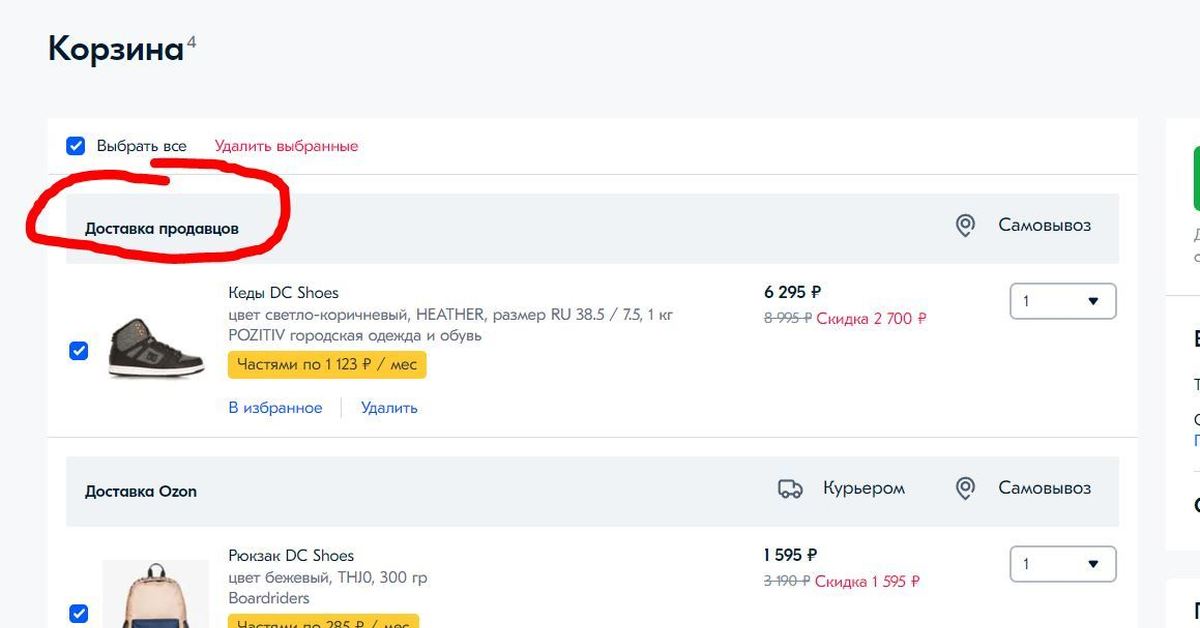
Task: Select 'Самовывоз' in Ozon delivery section
Action: pyautogui.click(x=1044, y=488)
